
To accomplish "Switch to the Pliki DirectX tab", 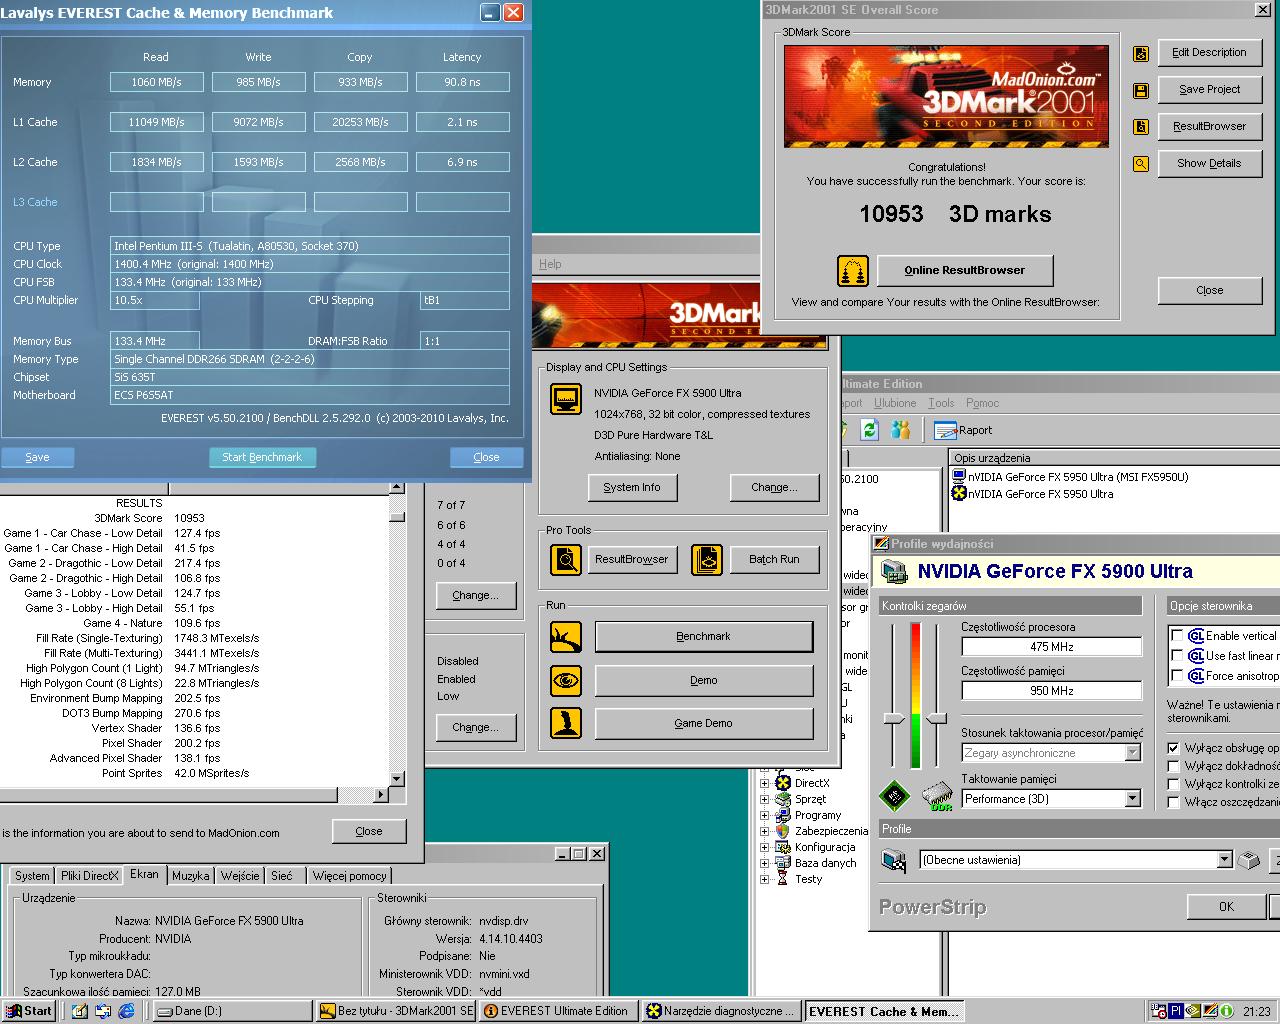I will (90, 876).
